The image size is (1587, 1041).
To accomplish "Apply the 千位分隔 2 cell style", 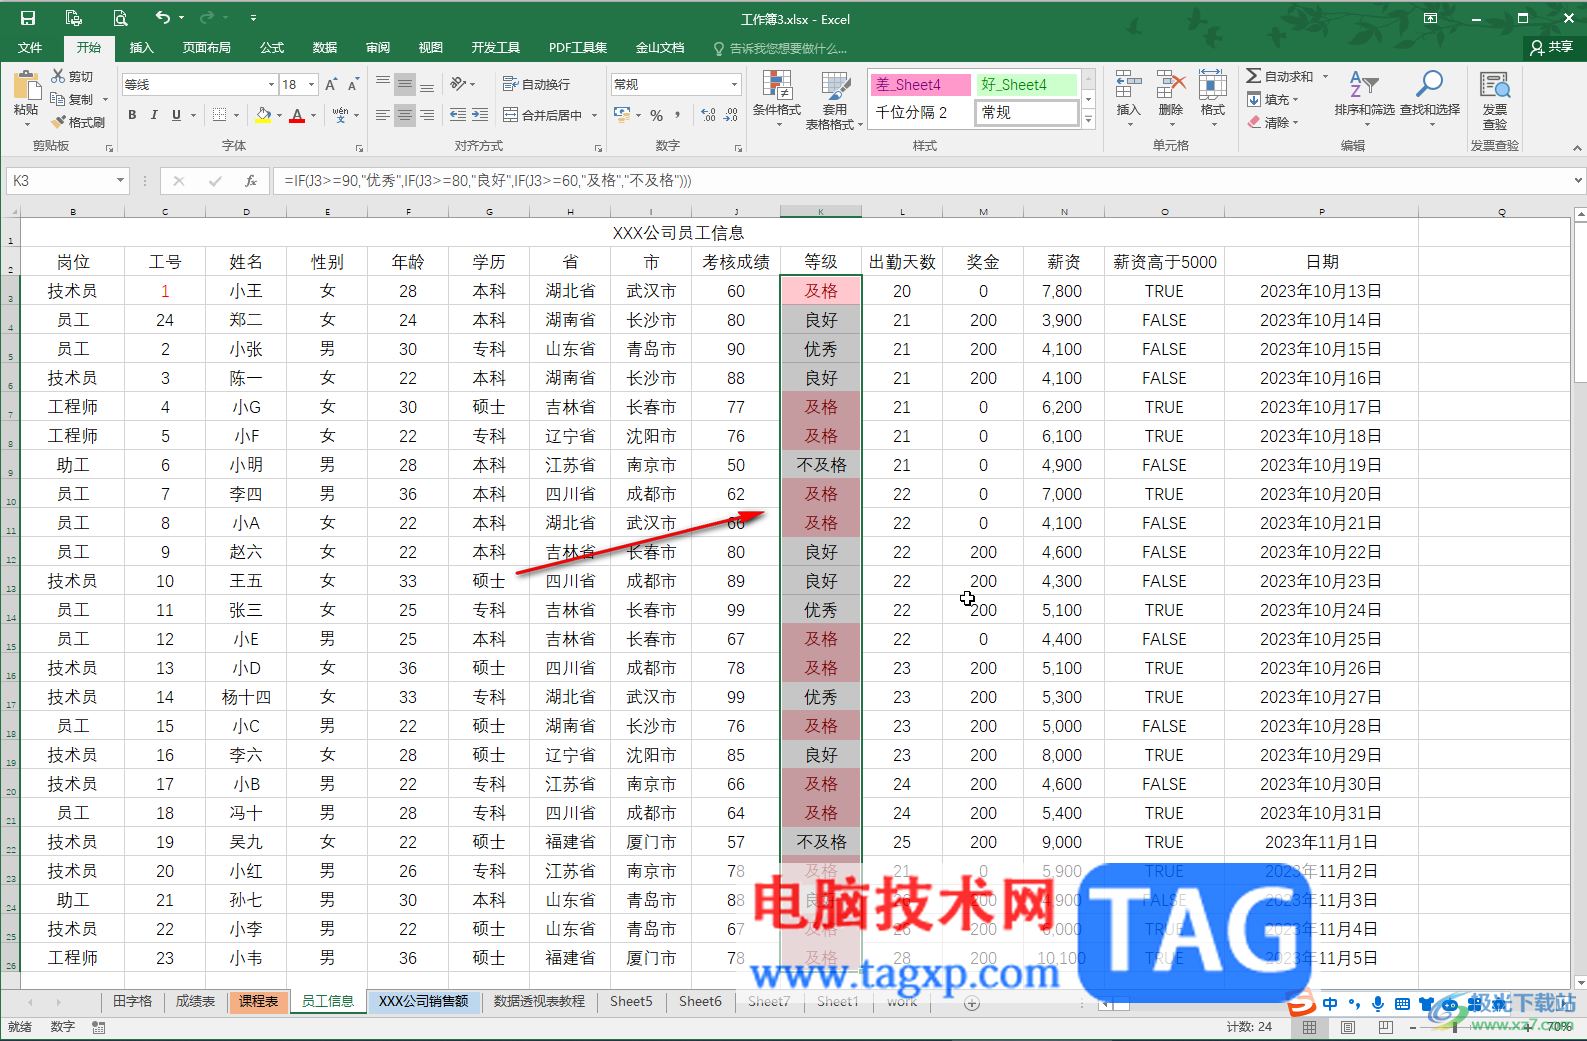I will click(x=920, y=113).
